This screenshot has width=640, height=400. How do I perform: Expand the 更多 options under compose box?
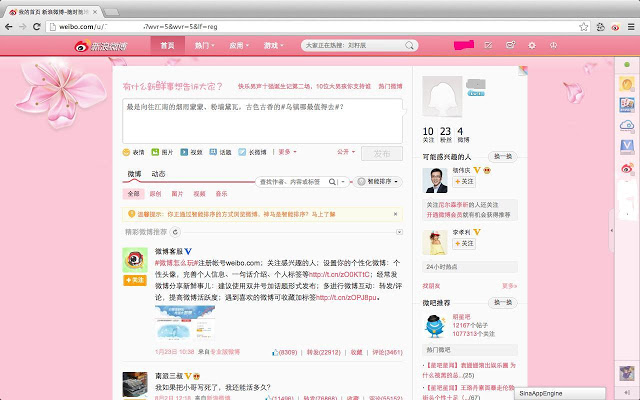[x=287, y=152]
